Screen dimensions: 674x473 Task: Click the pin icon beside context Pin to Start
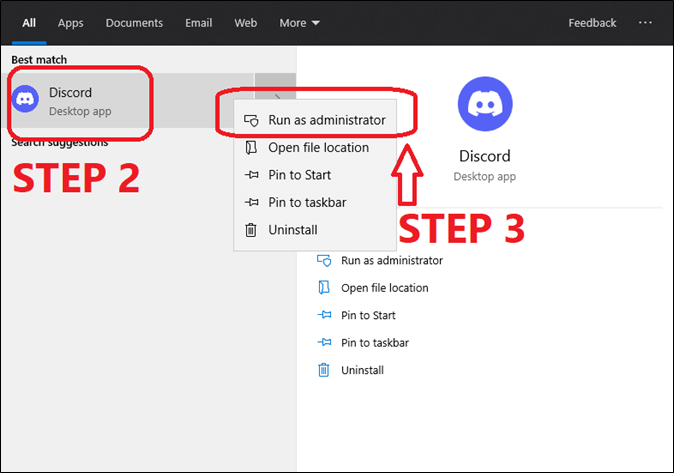251,175
